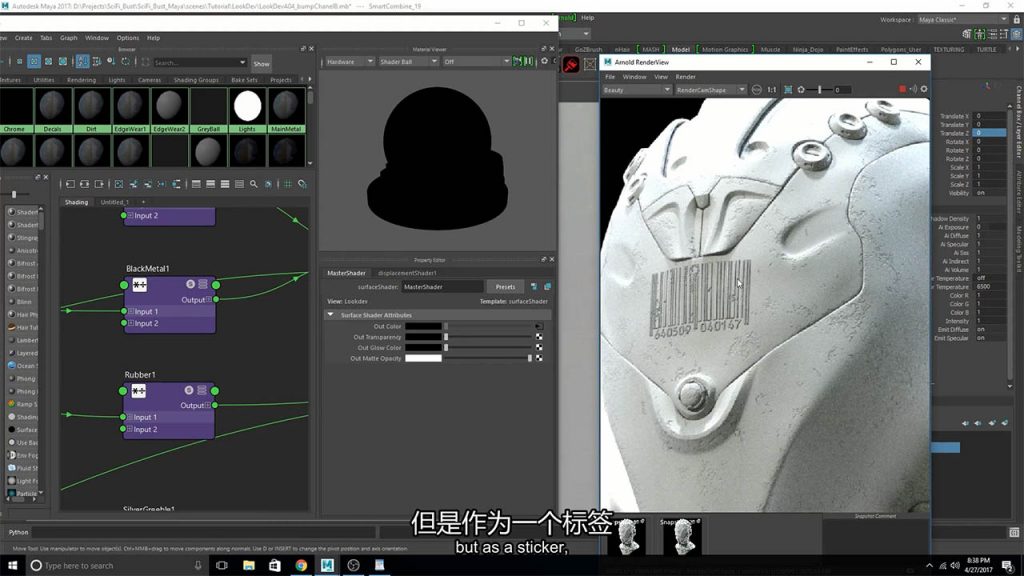Expand Input 1 on the BlackMetal1 node

click(x=131, y=312)
